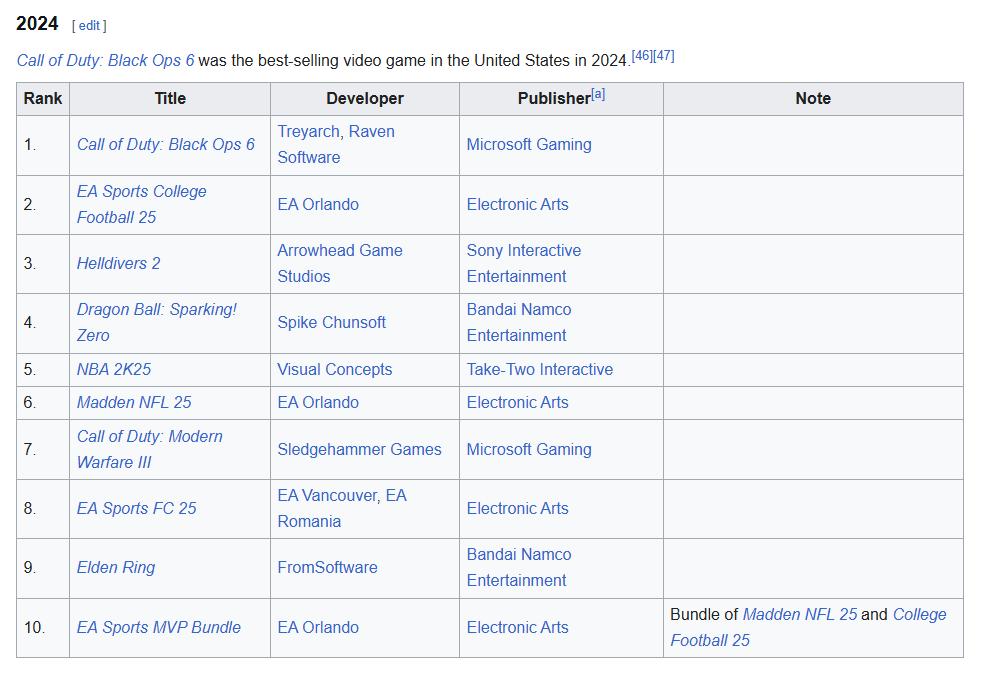
Task: Click the Note column header
Action: (813, 99)
